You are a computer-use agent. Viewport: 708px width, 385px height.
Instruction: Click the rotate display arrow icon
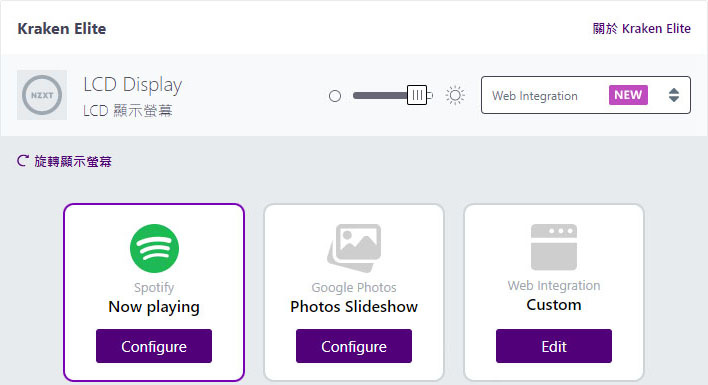(23, 161)
